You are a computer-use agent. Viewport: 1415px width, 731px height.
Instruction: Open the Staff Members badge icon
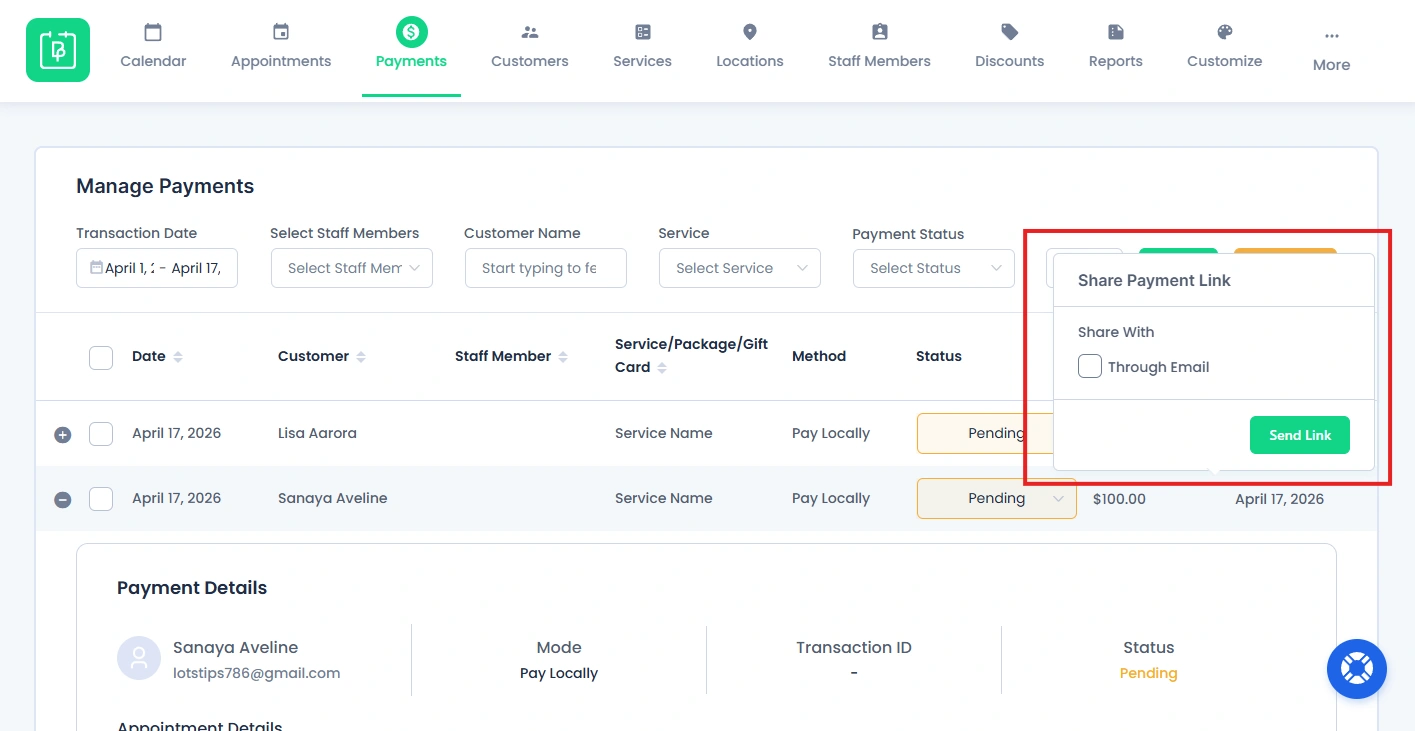(879, 32)
